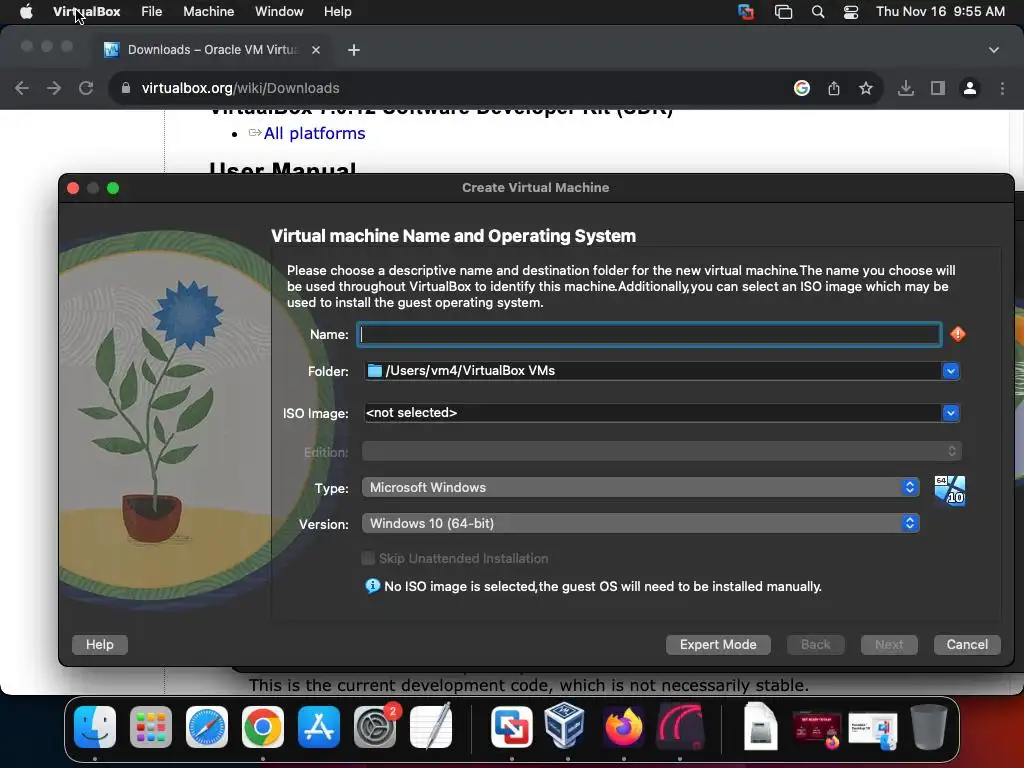
Task: Open Spotlight search in menu bar
Action: tap(818, 12)
